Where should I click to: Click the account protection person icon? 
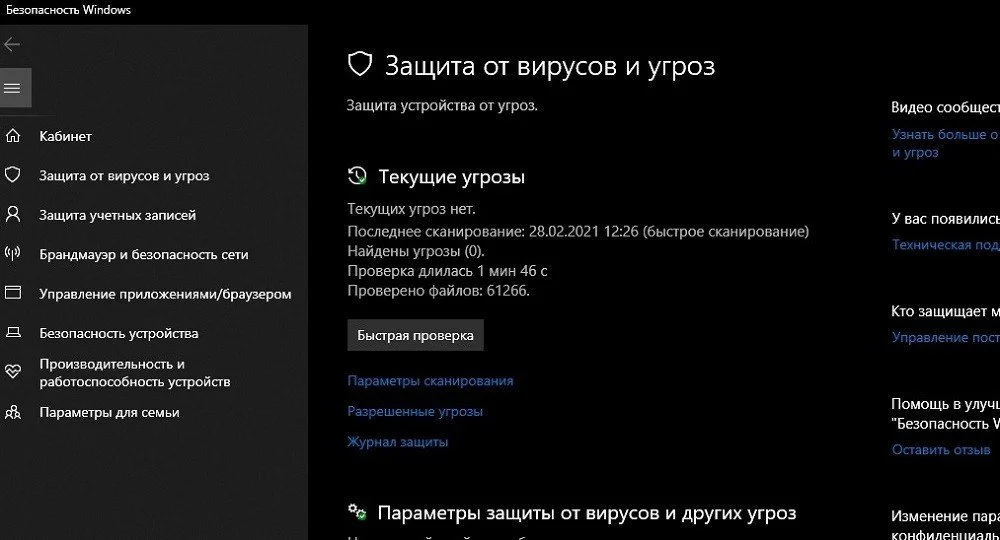(x=13, y=214)
